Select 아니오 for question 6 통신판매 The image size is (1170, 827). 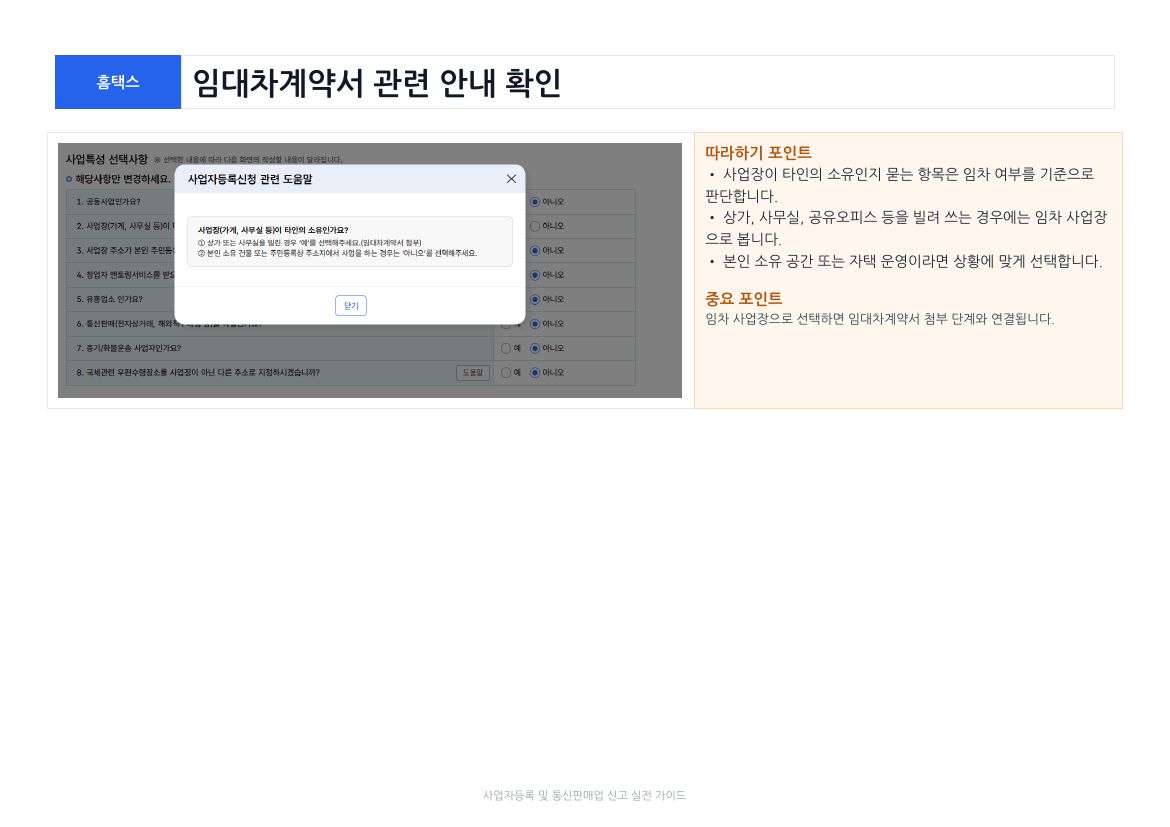535,324
